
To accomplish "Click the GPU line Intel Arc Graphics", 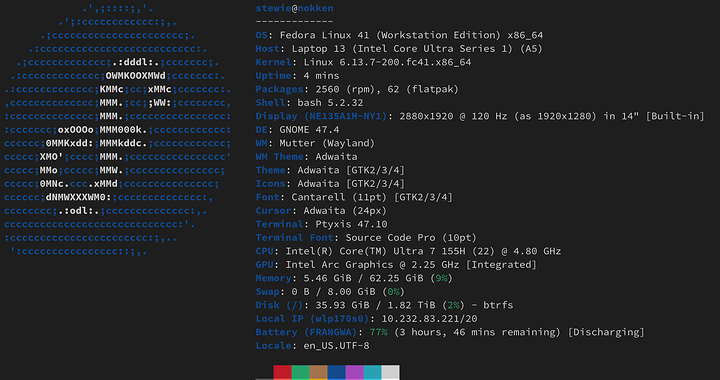I will 396,265.
